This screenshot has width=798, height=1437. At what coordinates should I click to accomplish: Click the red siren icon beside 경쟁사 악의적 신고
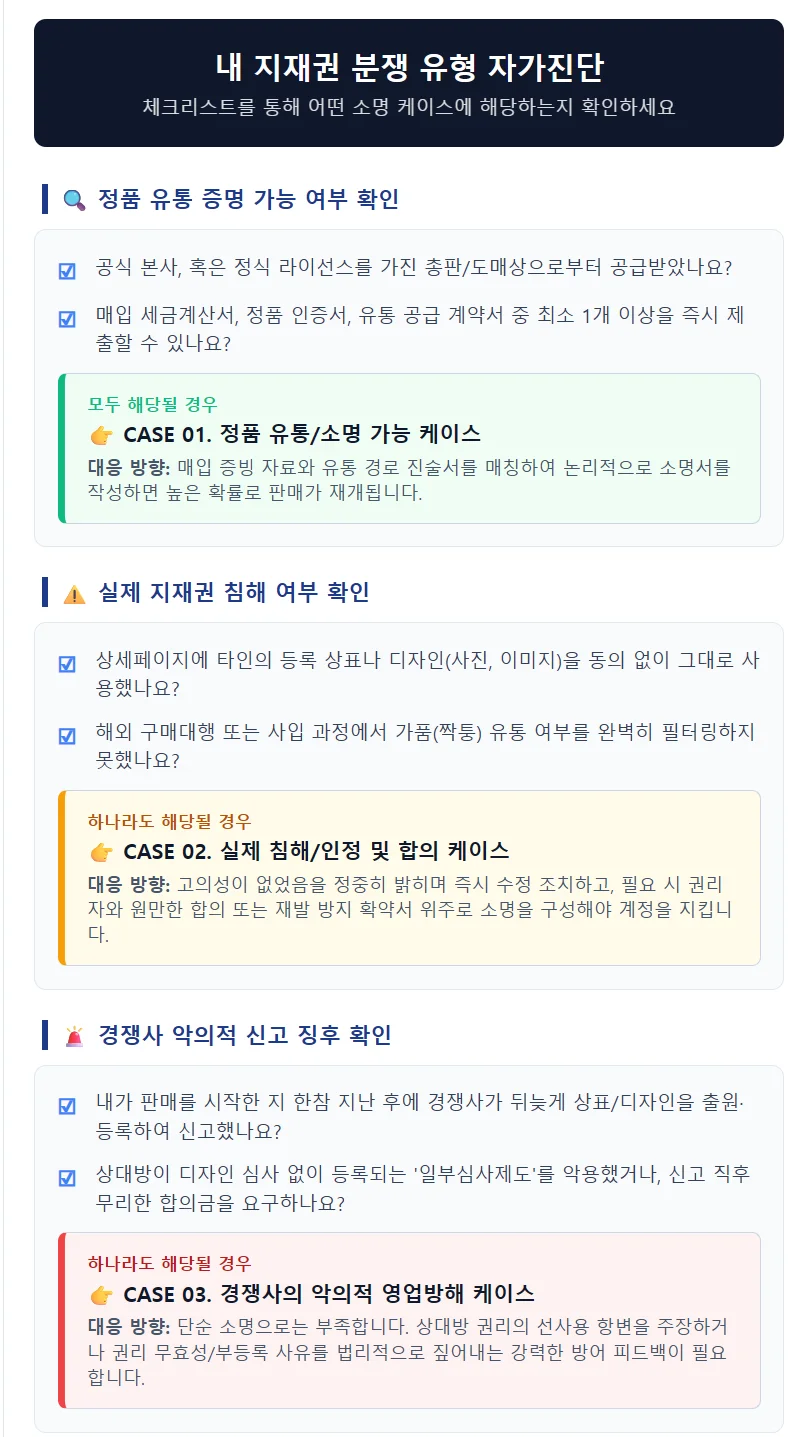(74, 1035)
